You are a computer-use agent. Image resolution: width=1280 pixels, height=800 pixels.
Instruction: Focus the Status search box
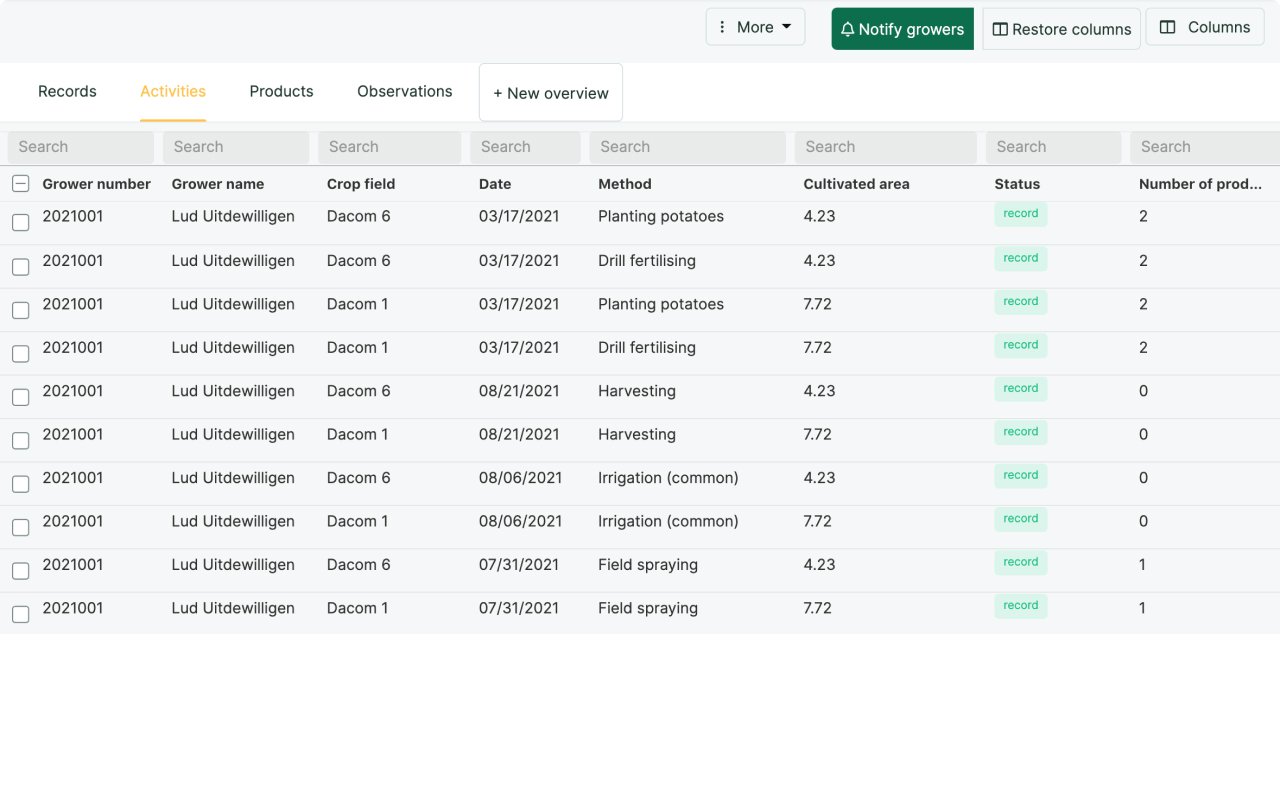[x=1053, y=147]
